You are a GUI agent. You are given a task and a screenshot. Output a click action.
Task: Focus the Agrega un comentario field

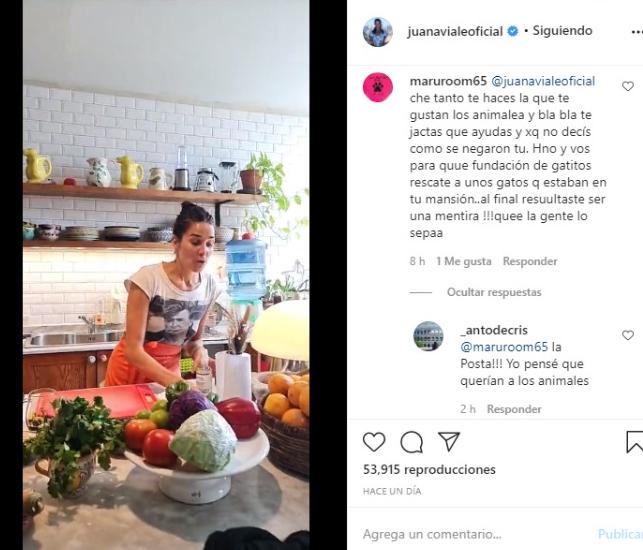[x=476, y=534]
